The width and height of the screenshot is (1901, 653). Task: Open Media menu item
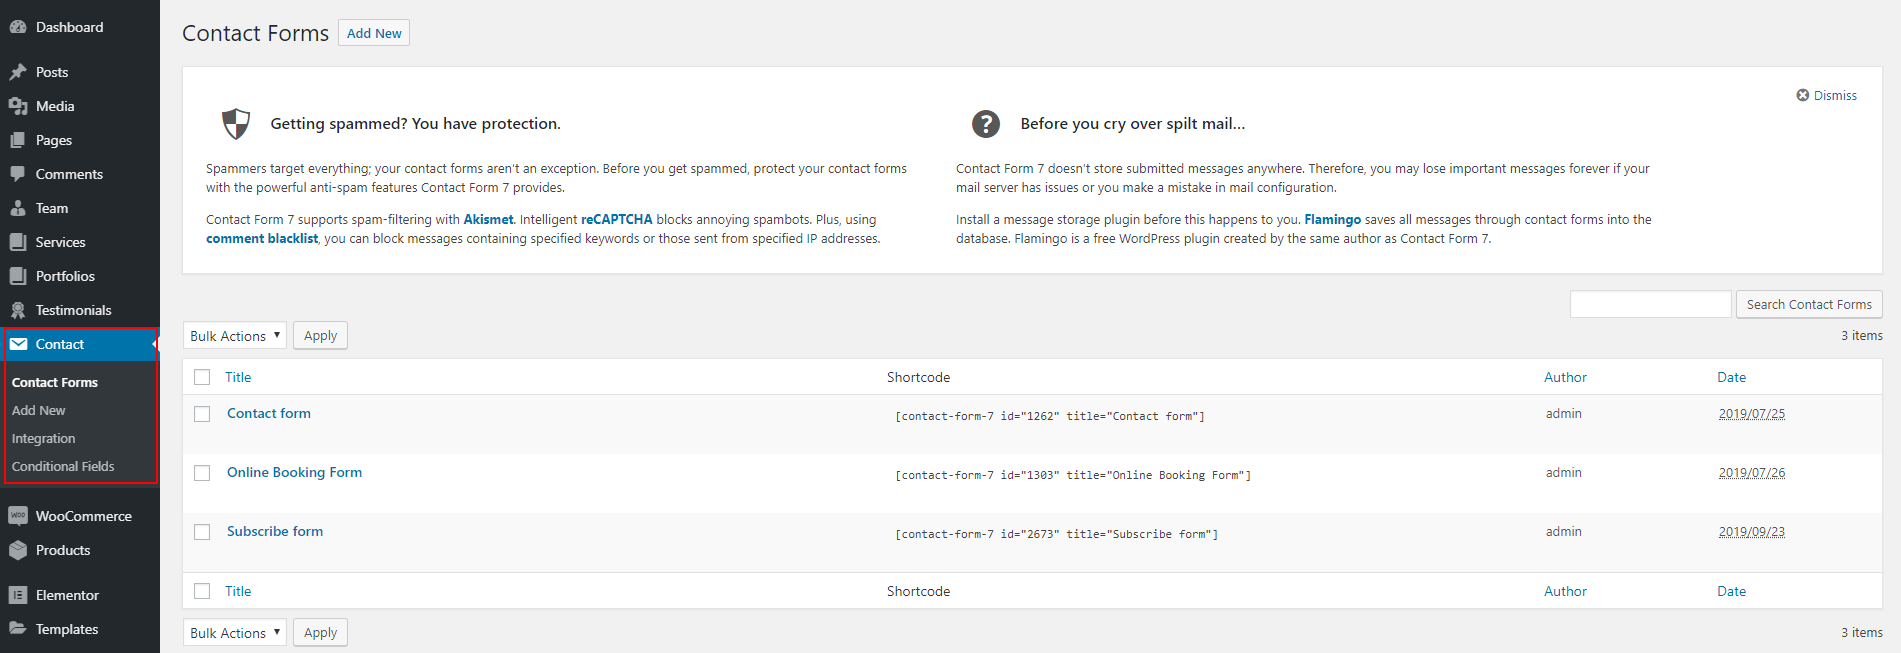click(x=80, y=106)
